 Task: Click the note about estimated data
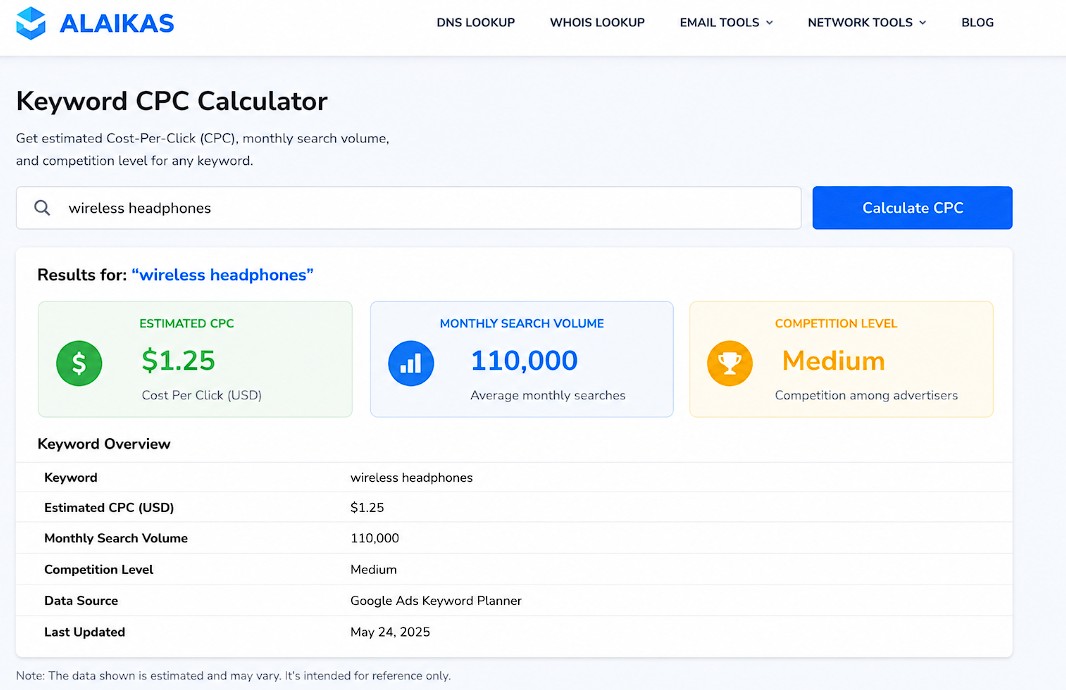coord(233,676)
